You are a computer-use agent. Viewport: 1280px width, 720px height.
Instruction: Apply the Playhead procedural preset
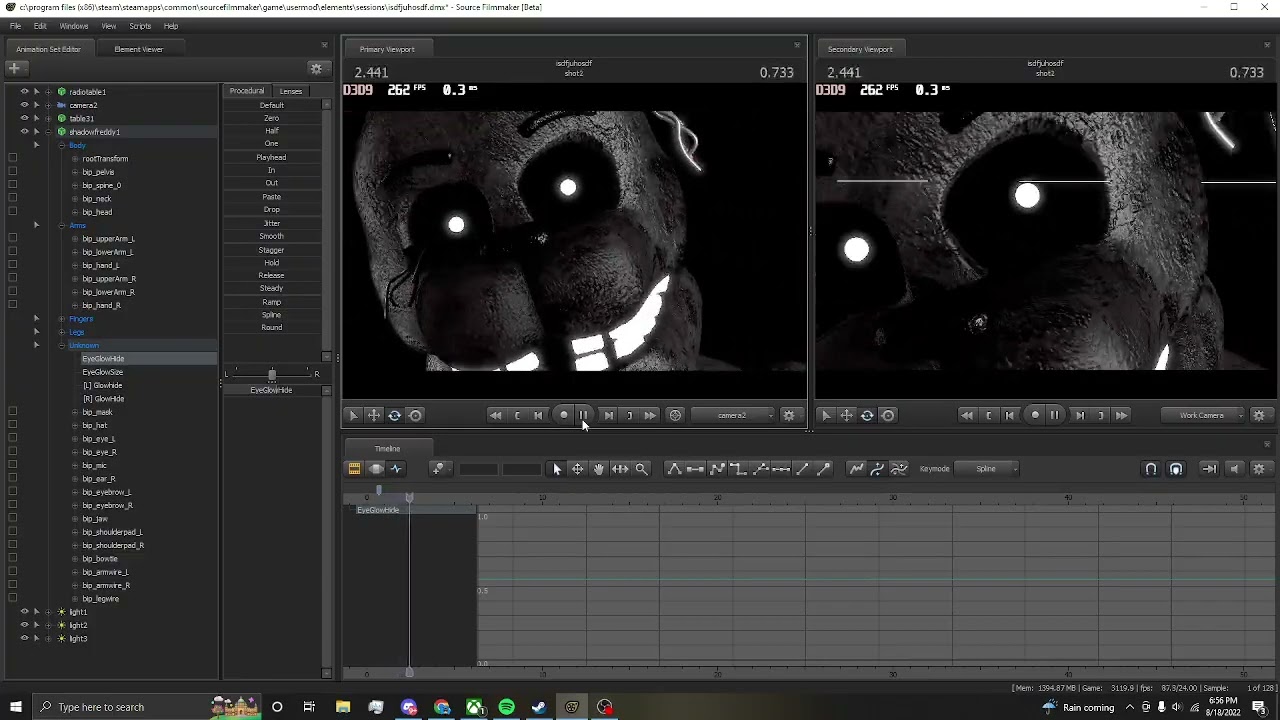point(272,157)
